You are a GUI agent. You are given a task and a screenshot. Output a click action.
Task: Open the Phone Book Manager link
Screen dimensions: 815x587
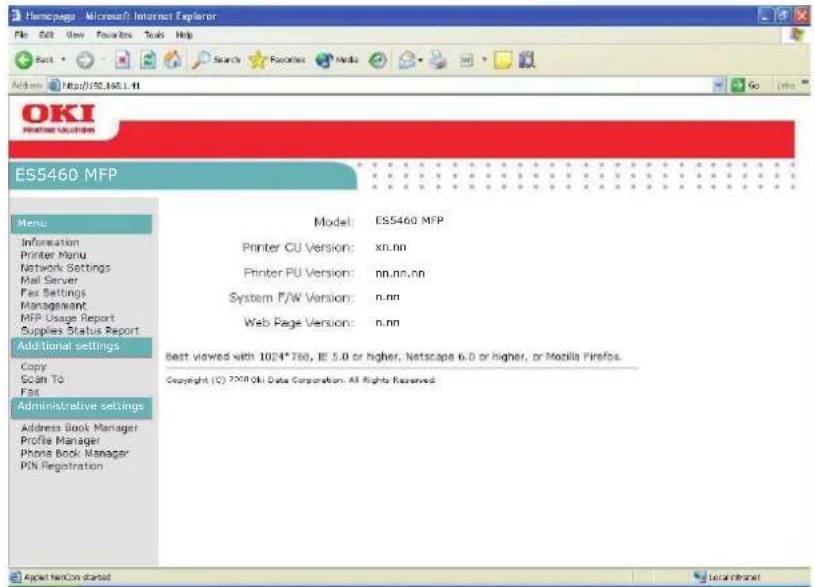click(74, 453)
